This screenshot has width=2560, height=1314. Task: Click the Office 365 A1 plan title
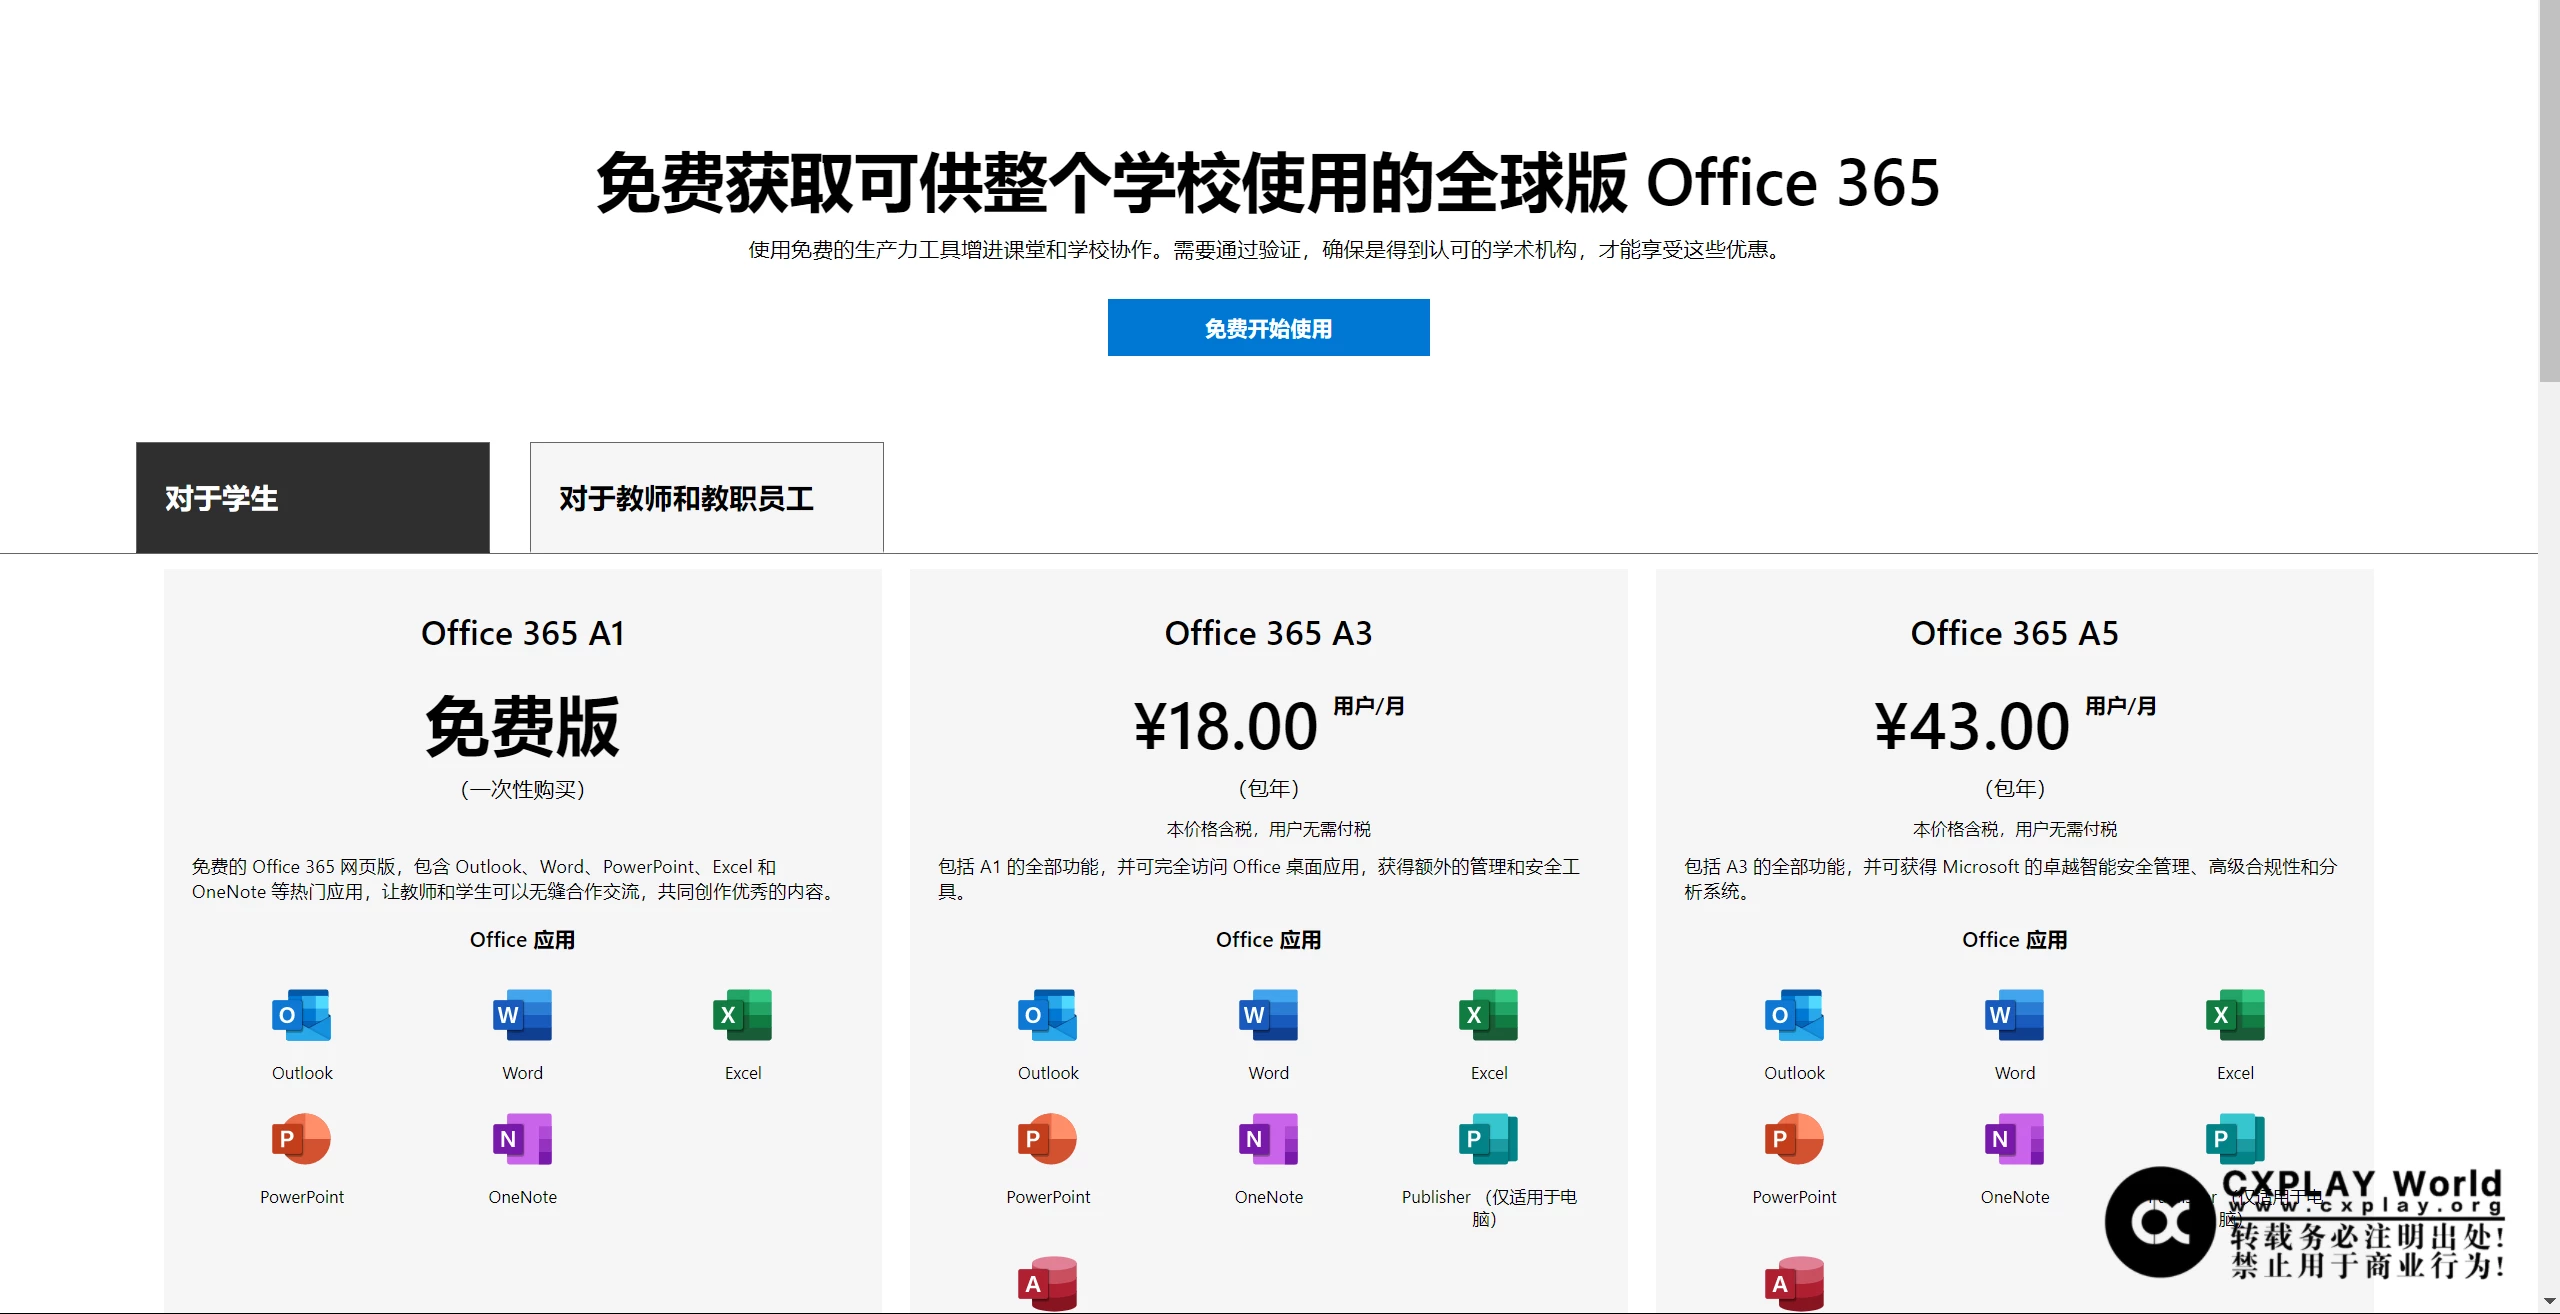point(523,633)
